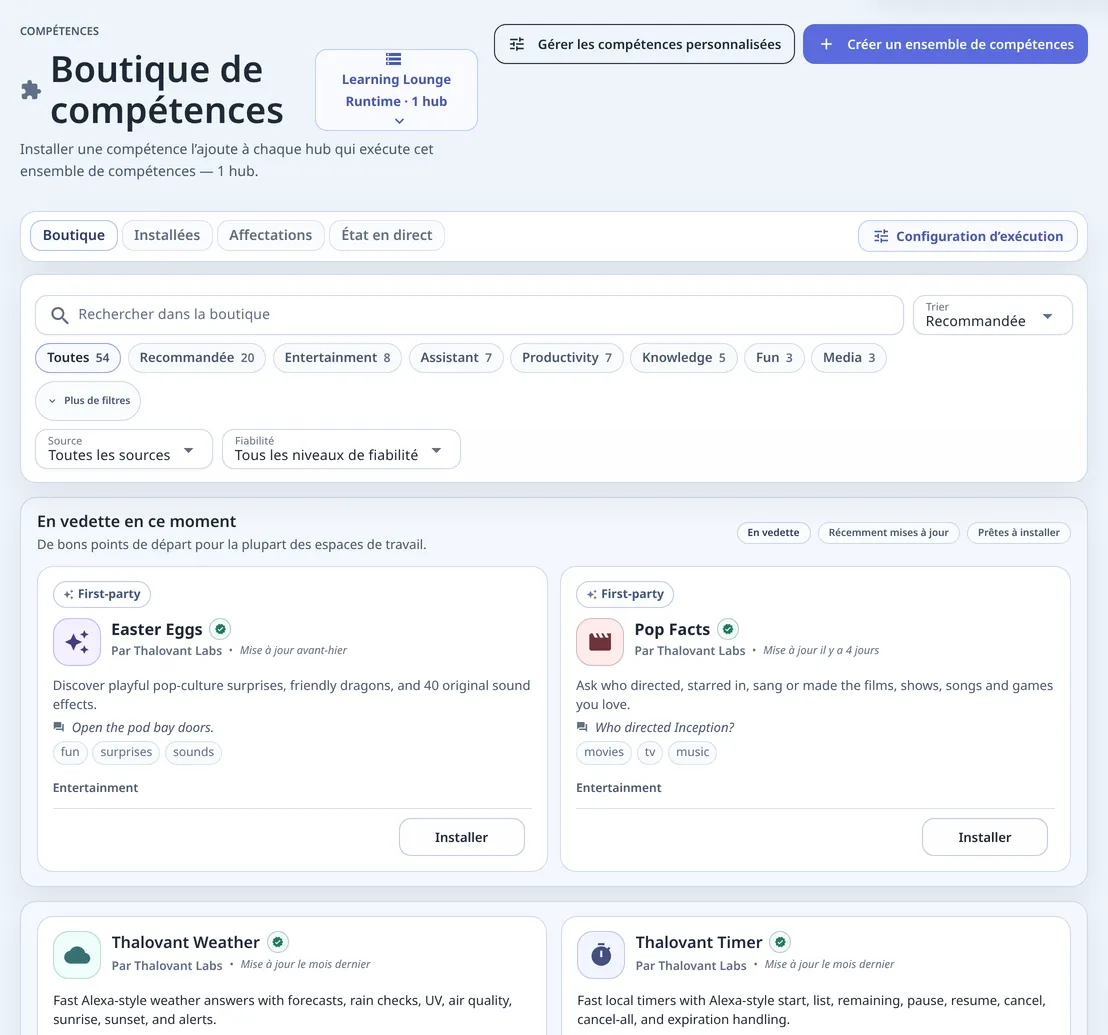Click the movies tag on Pop Facts

point(603,752)
